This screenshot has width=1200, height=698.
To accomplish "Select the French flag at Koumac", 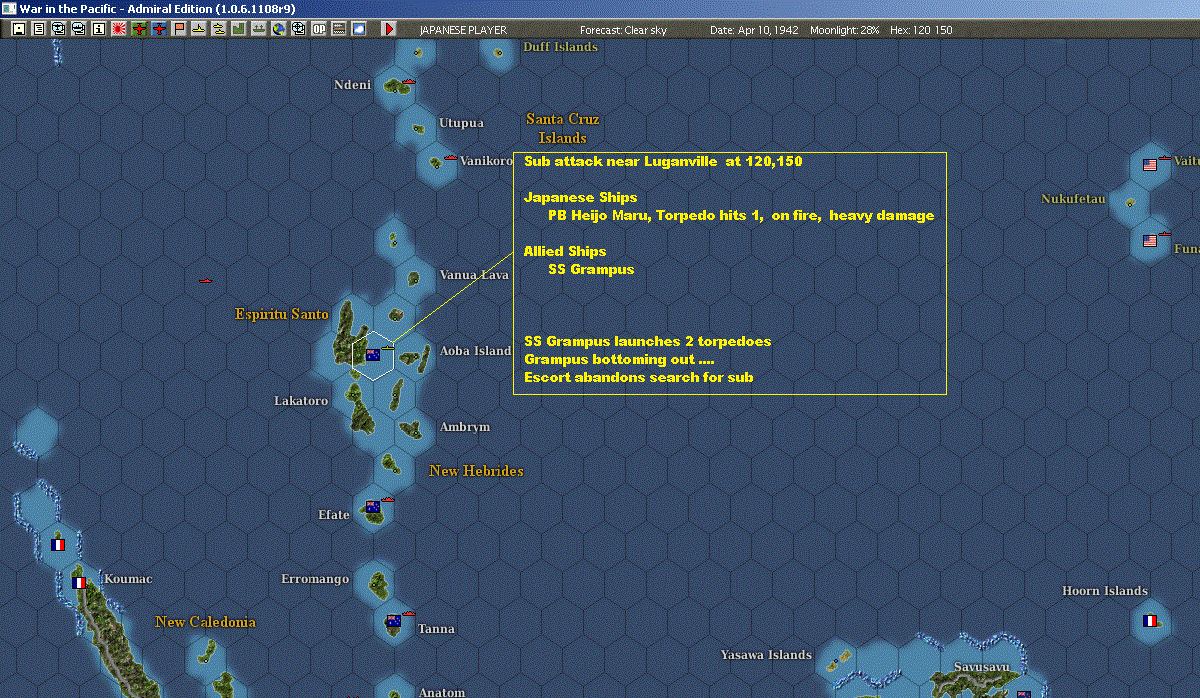I will click(78, 582).
